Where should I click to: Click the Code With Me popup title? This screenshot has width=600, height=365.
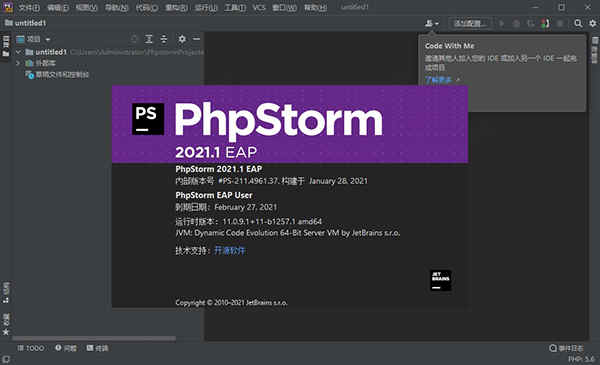[x=450, y=46]
